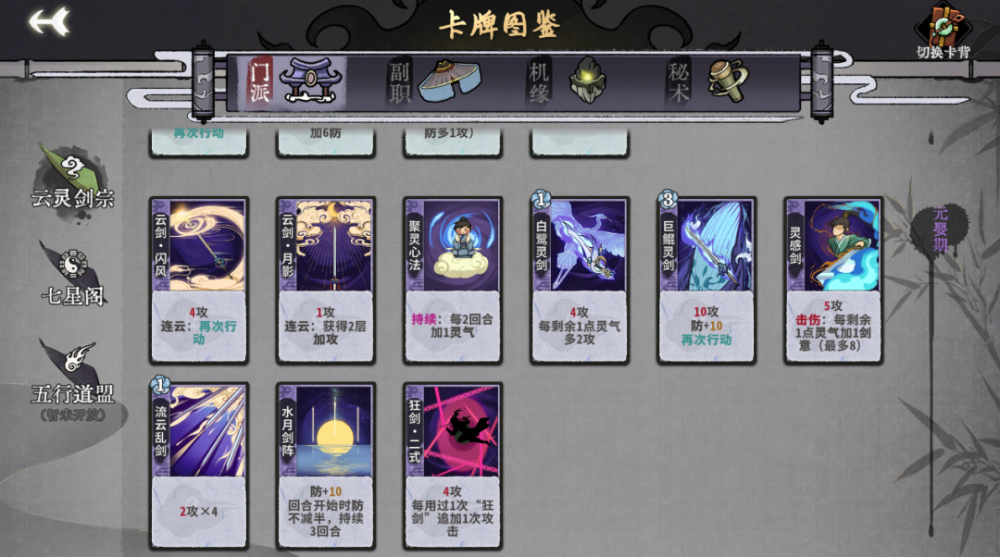Select the 元婴期 stage marker

click(x=940, y=230)
